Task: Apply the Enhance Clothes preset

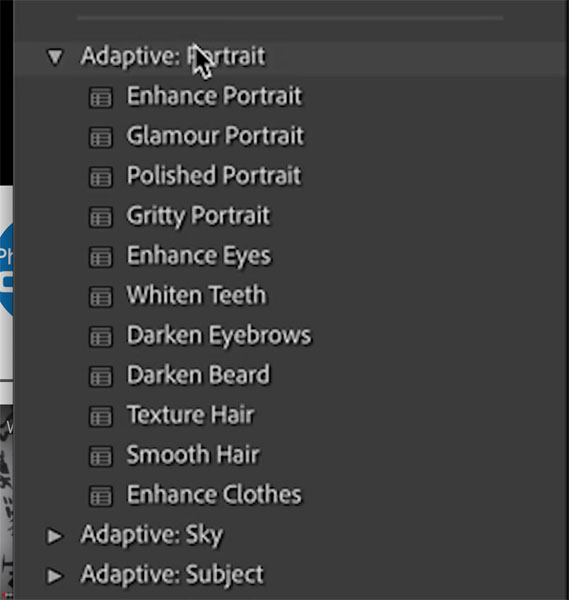Action: [214, 494]
